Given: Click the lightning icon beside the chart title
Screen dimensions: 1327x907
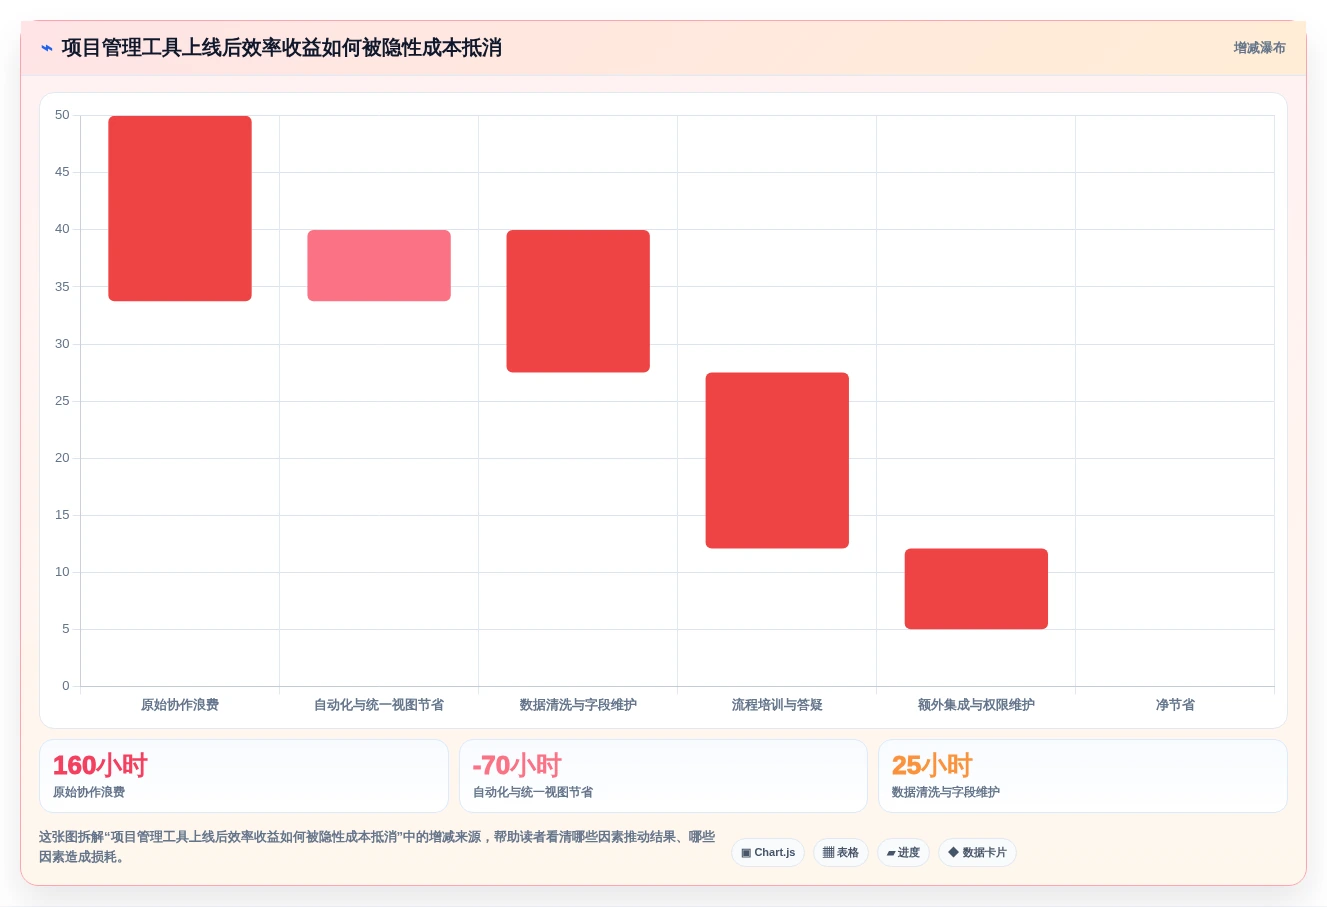Looking at the screenshot, I should (47, 48).
